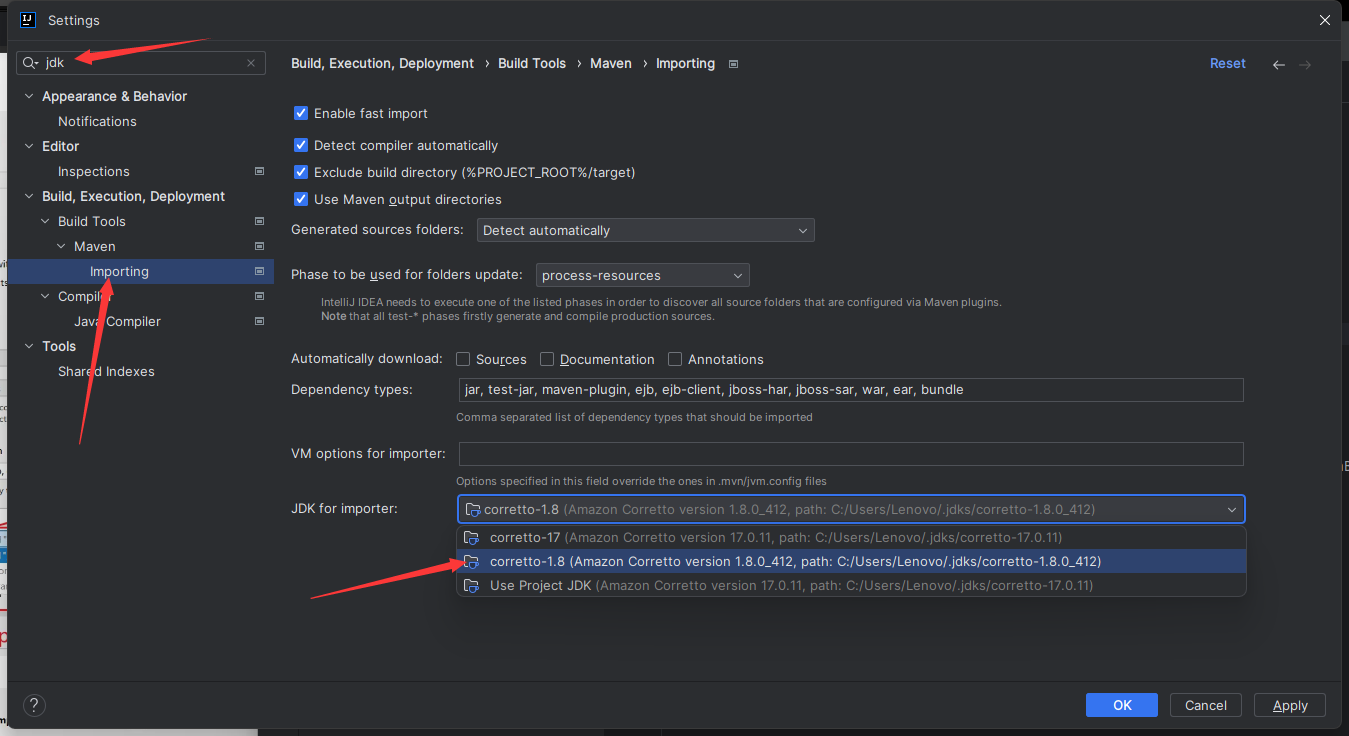Select Use Project JDK option
The width and height of the screenshot is (1349, 736).
[x=851, y=585]
